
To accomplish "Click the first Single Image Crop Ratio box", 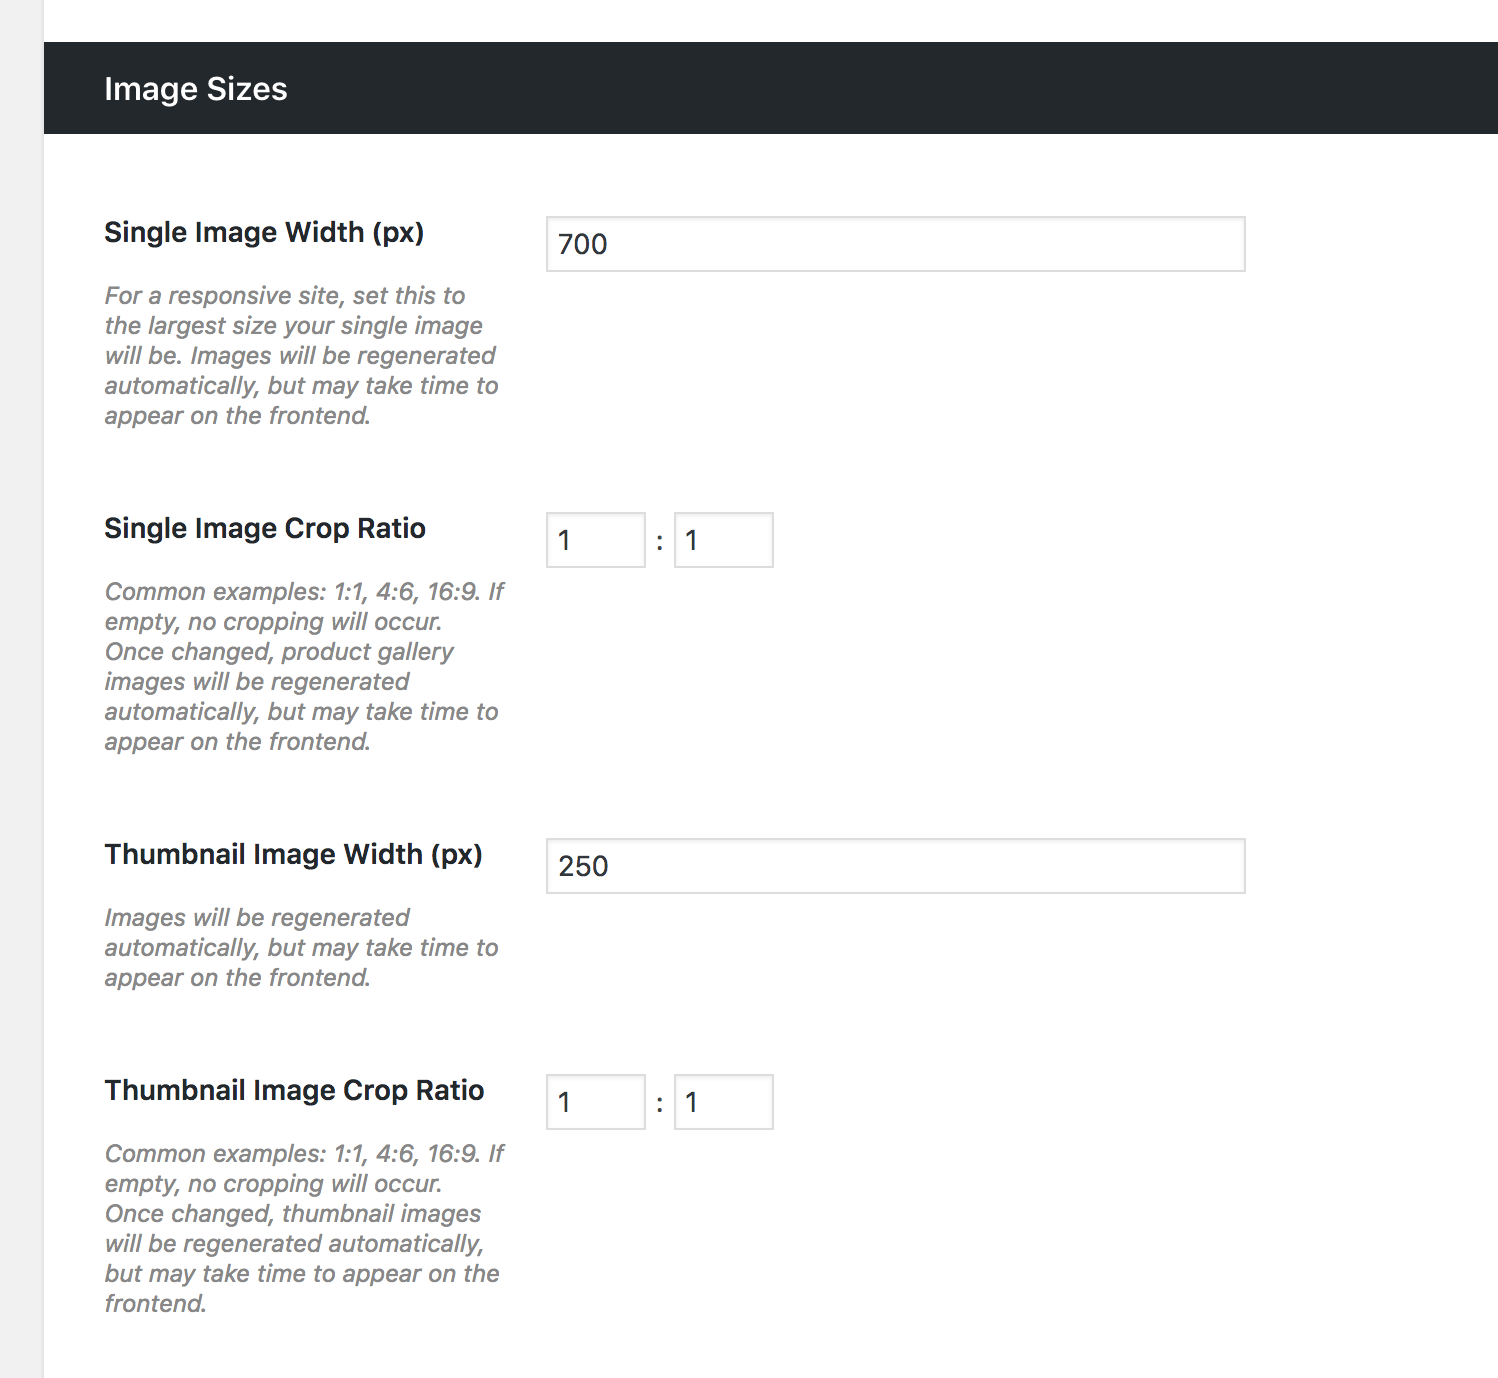I will (594, 539).
